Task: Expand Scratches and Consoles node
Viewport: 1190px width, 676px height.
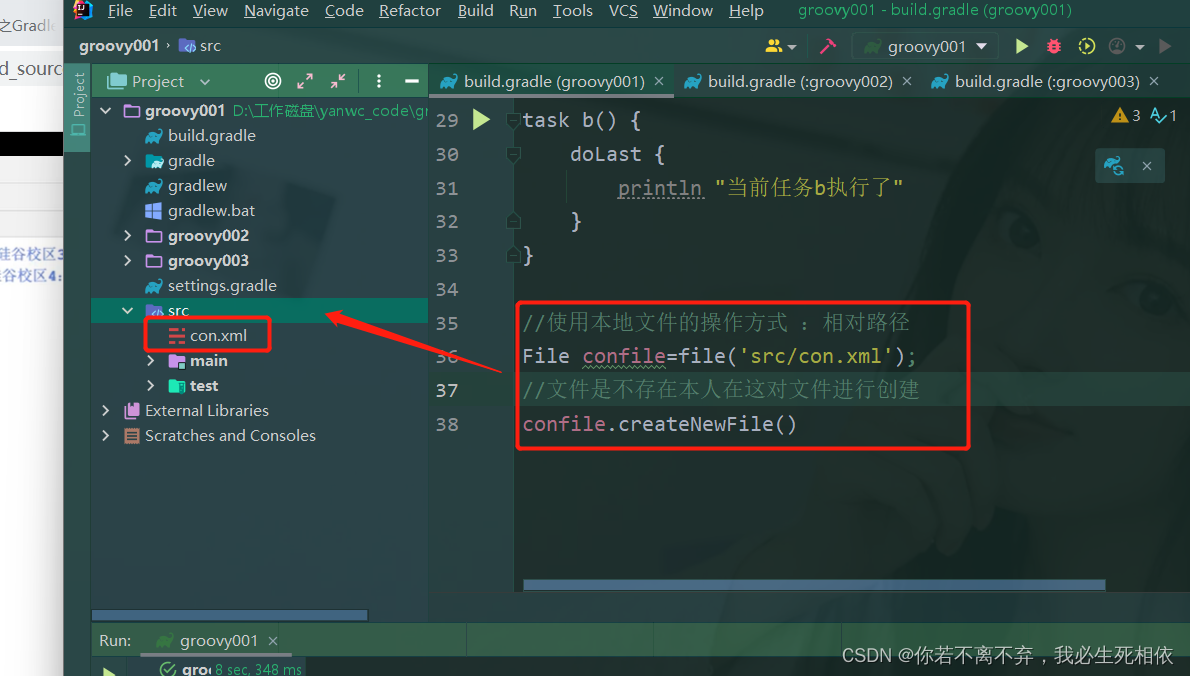Action: click(x=105, y=435)
